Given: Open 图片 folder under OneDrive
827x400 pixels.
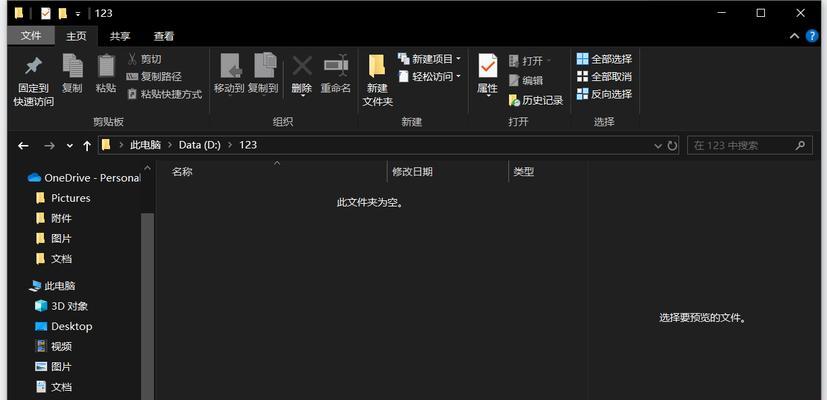Looking at the screenshot, I should pos(53,239).
